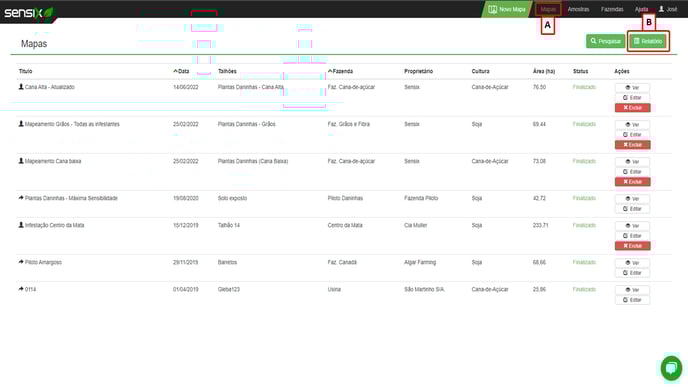688x387 pixels.
Task: View Plantas Daninhas - Máxima Sensibilidade map
Action: point(632,199)
